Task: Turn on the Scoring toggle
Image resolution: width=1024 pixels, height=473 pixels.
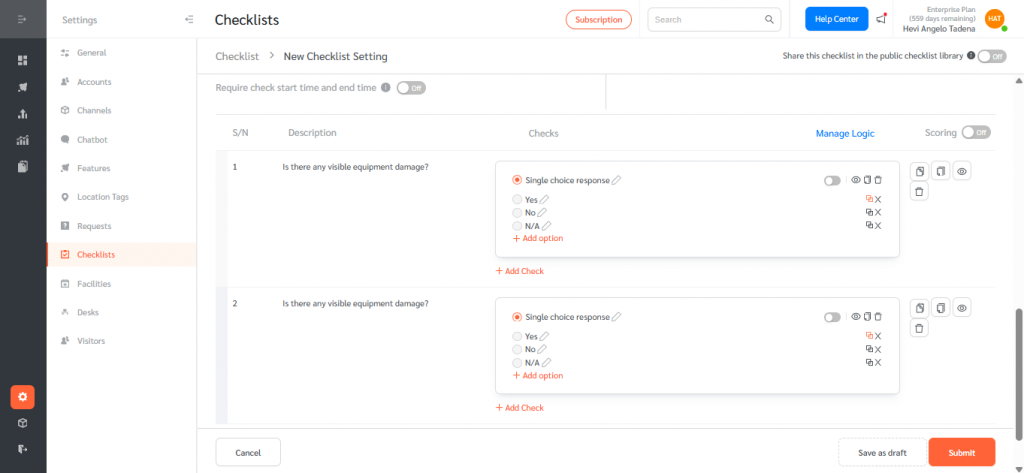Action: click(975, 133)
